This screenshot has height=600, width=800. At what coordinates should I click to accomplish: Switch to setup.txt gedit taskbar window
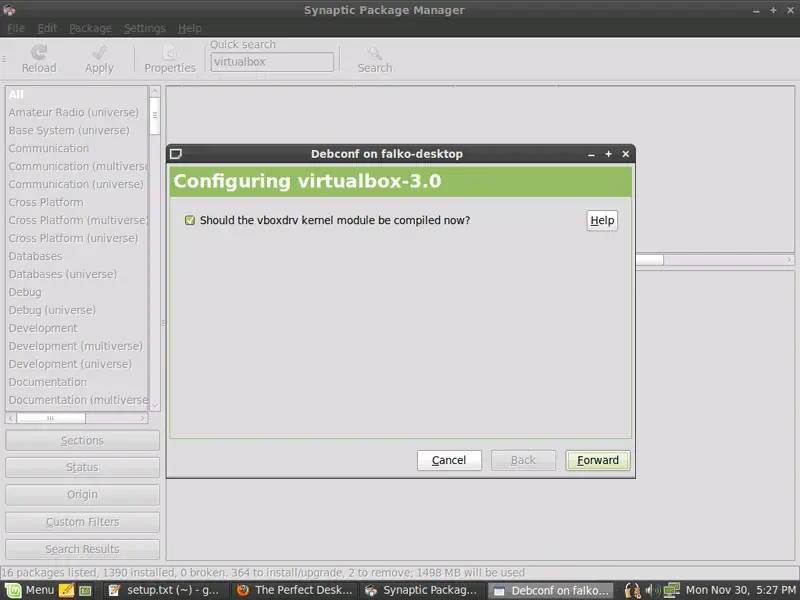(x=163, y=590)
